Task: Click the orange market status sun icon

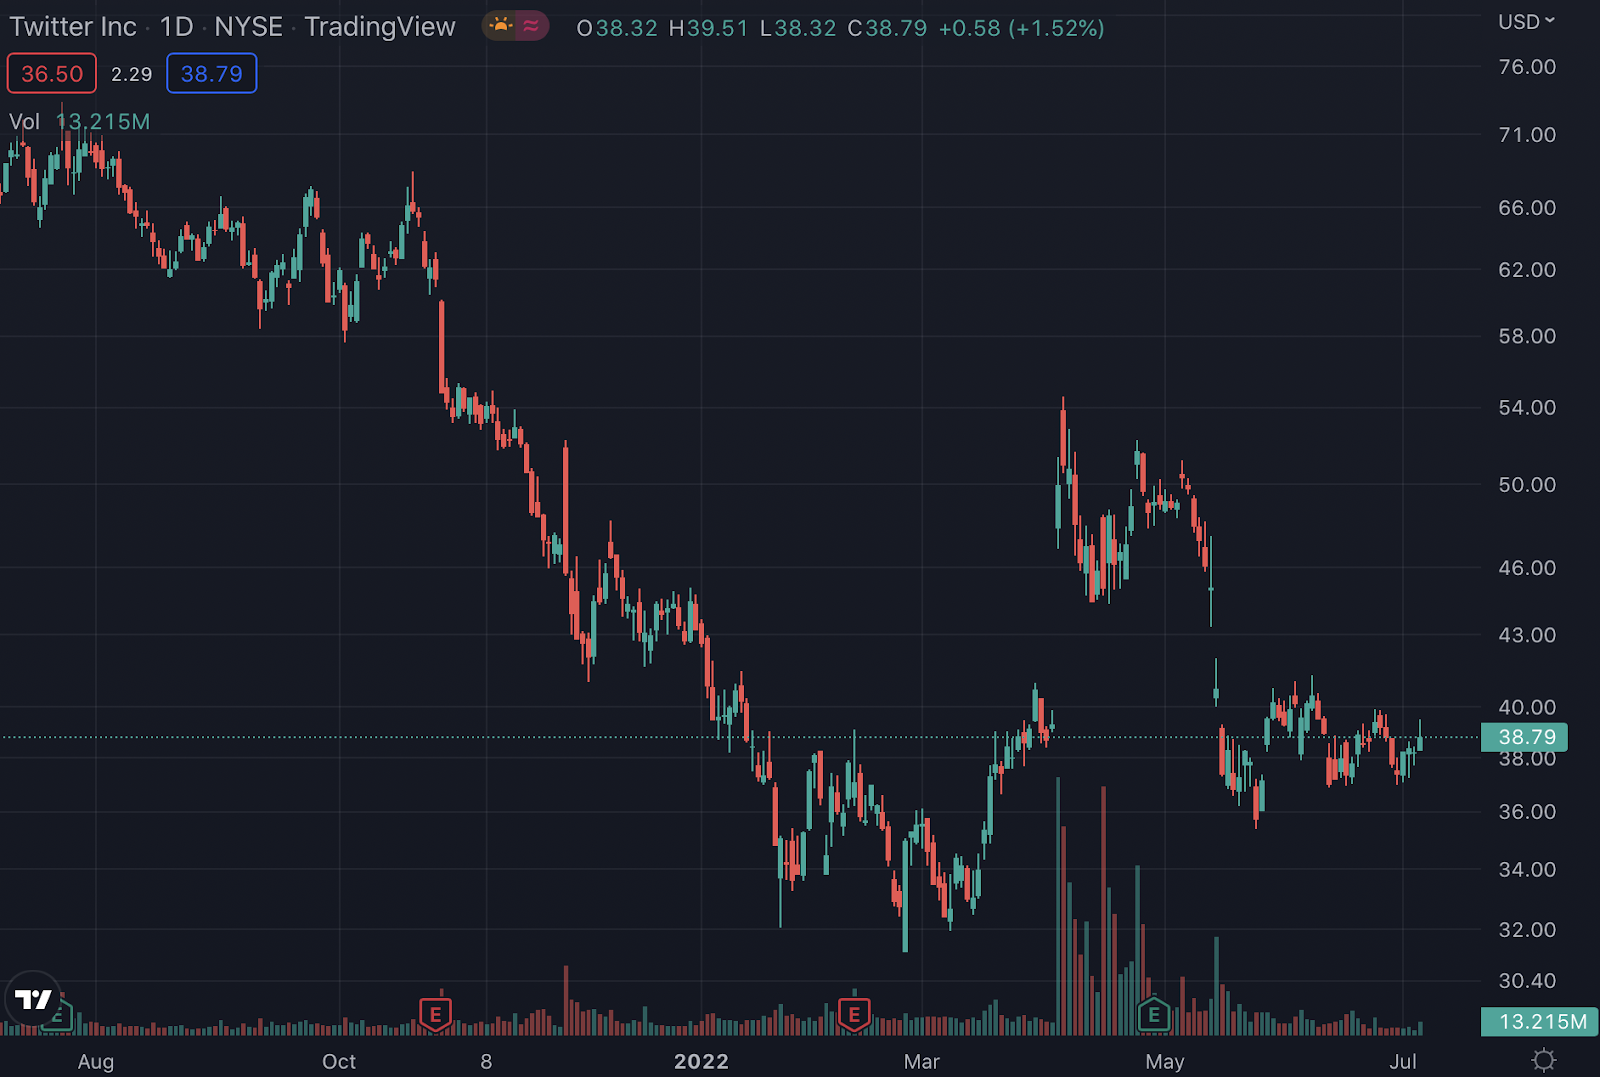Action: click(x=502, y=26)
